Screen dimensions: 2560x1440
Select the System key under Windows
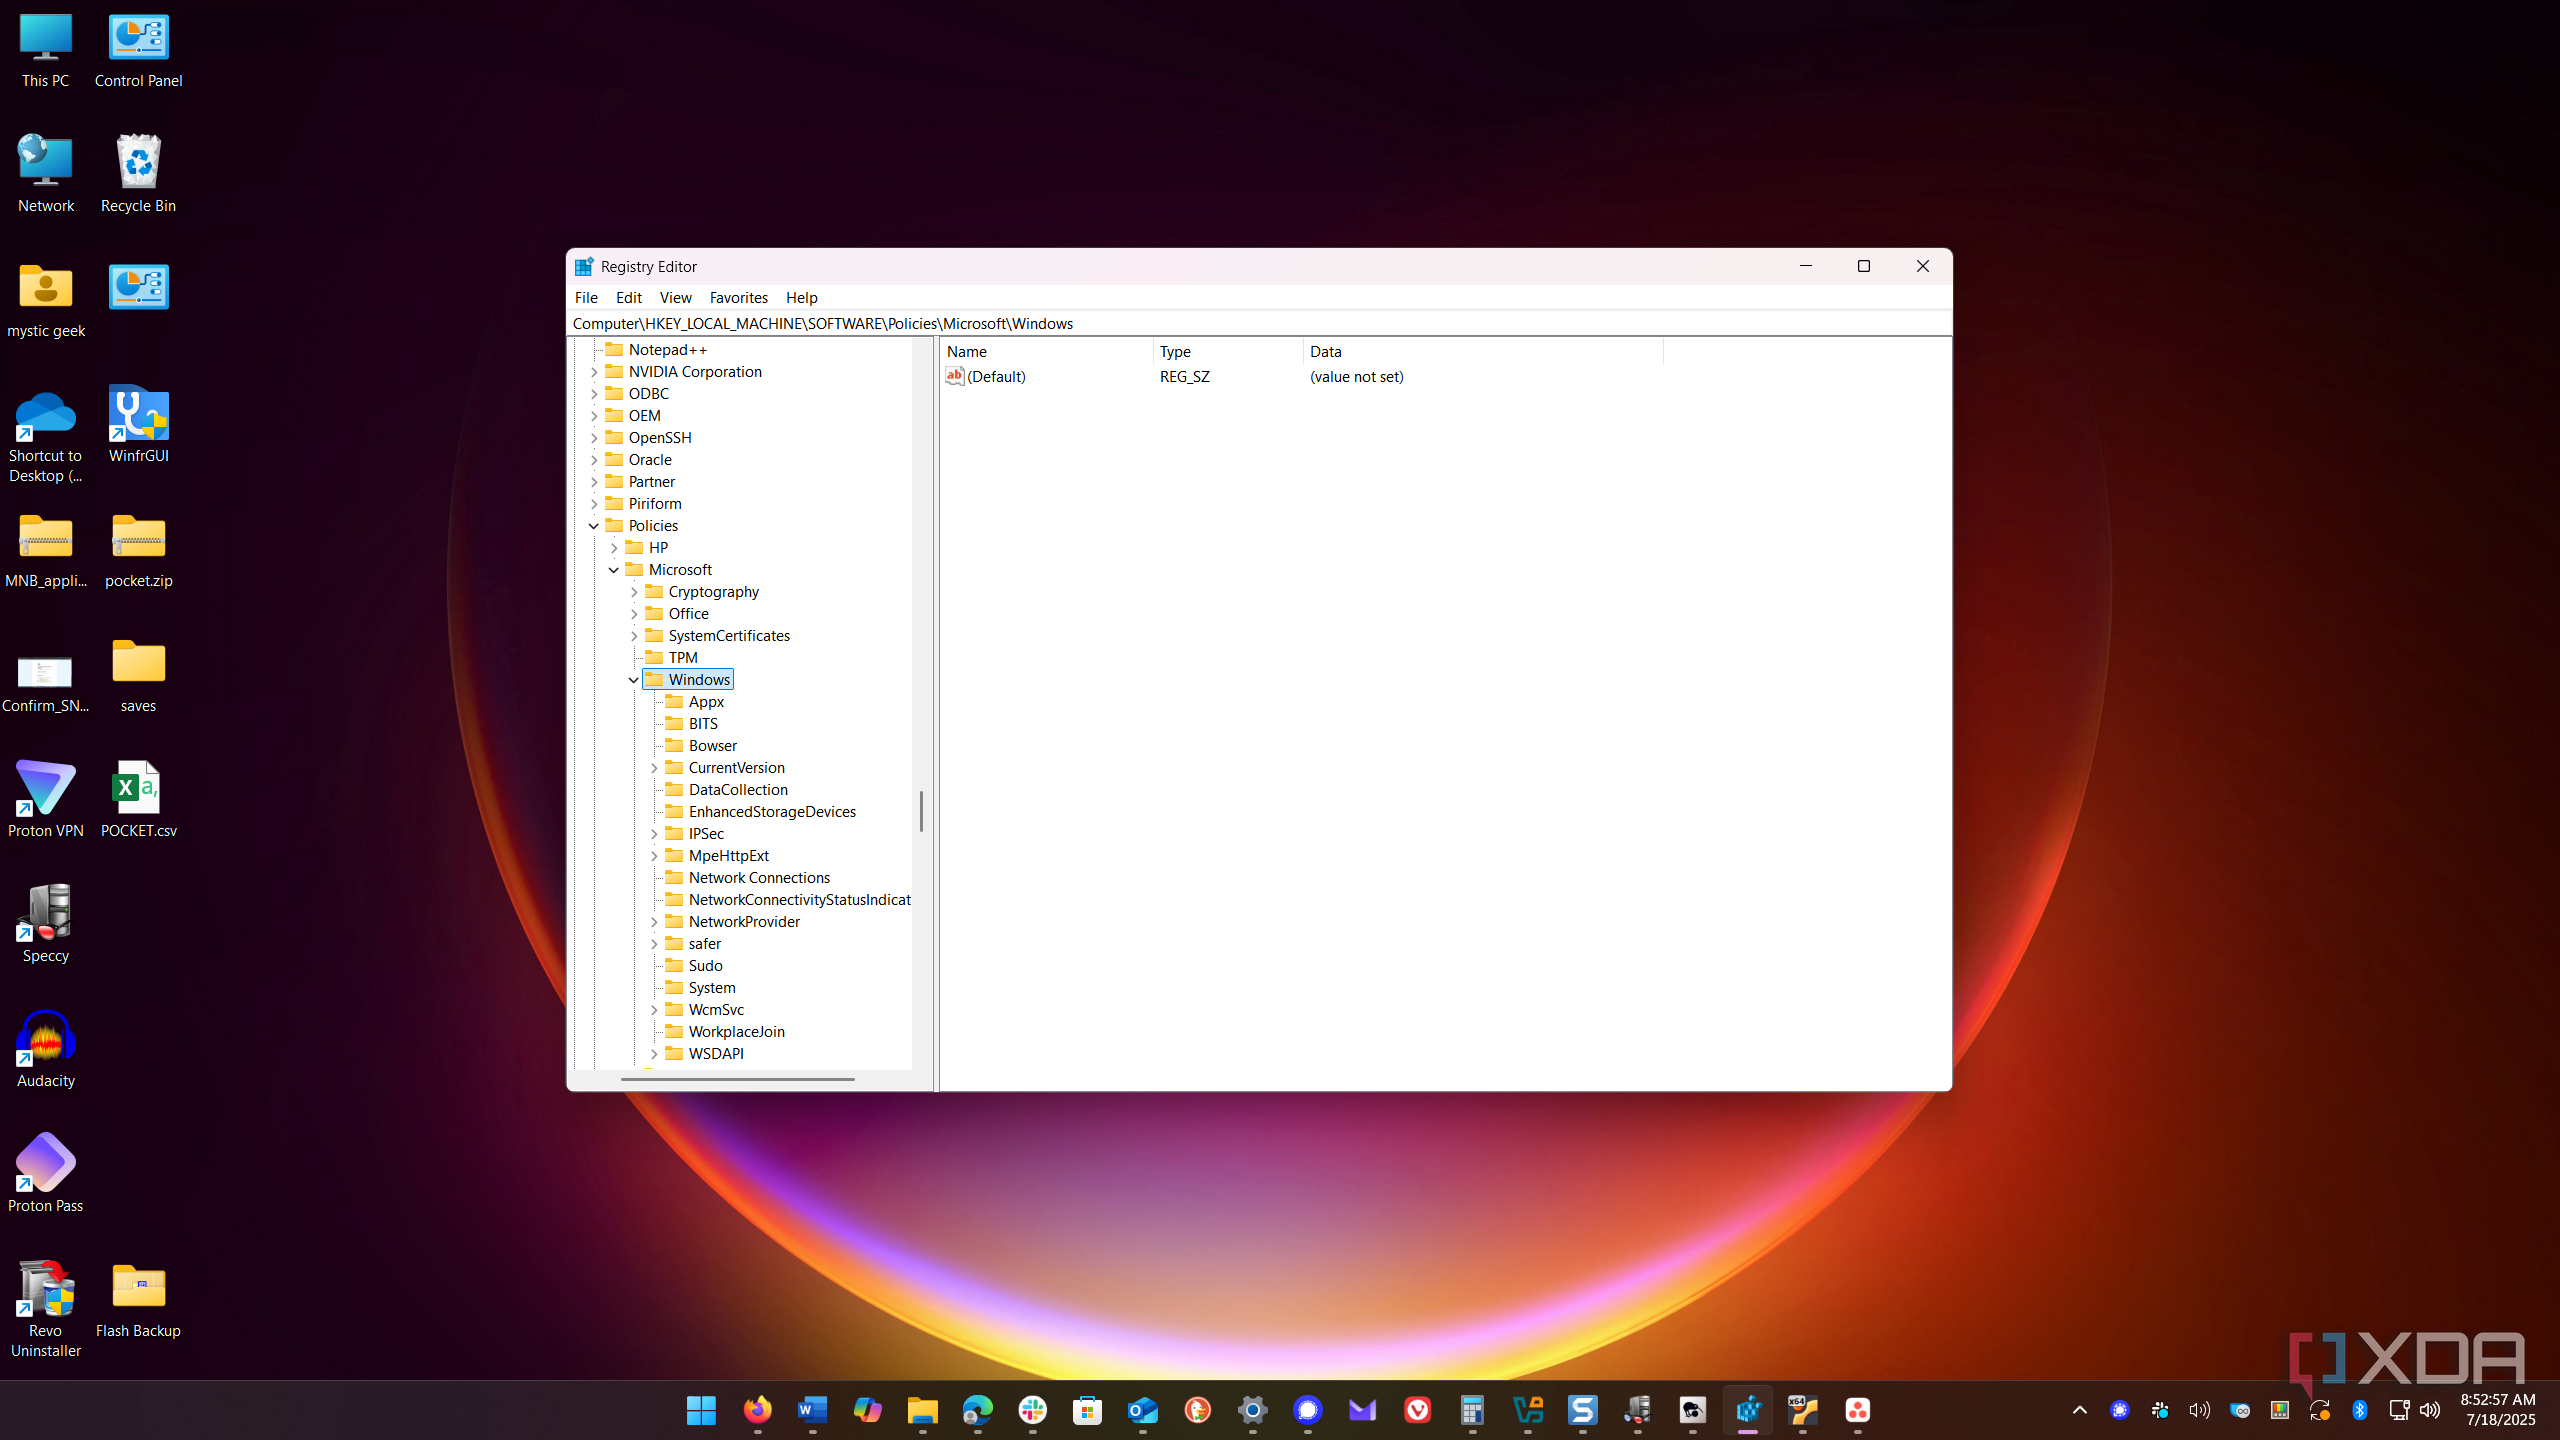tap(711, 988)
